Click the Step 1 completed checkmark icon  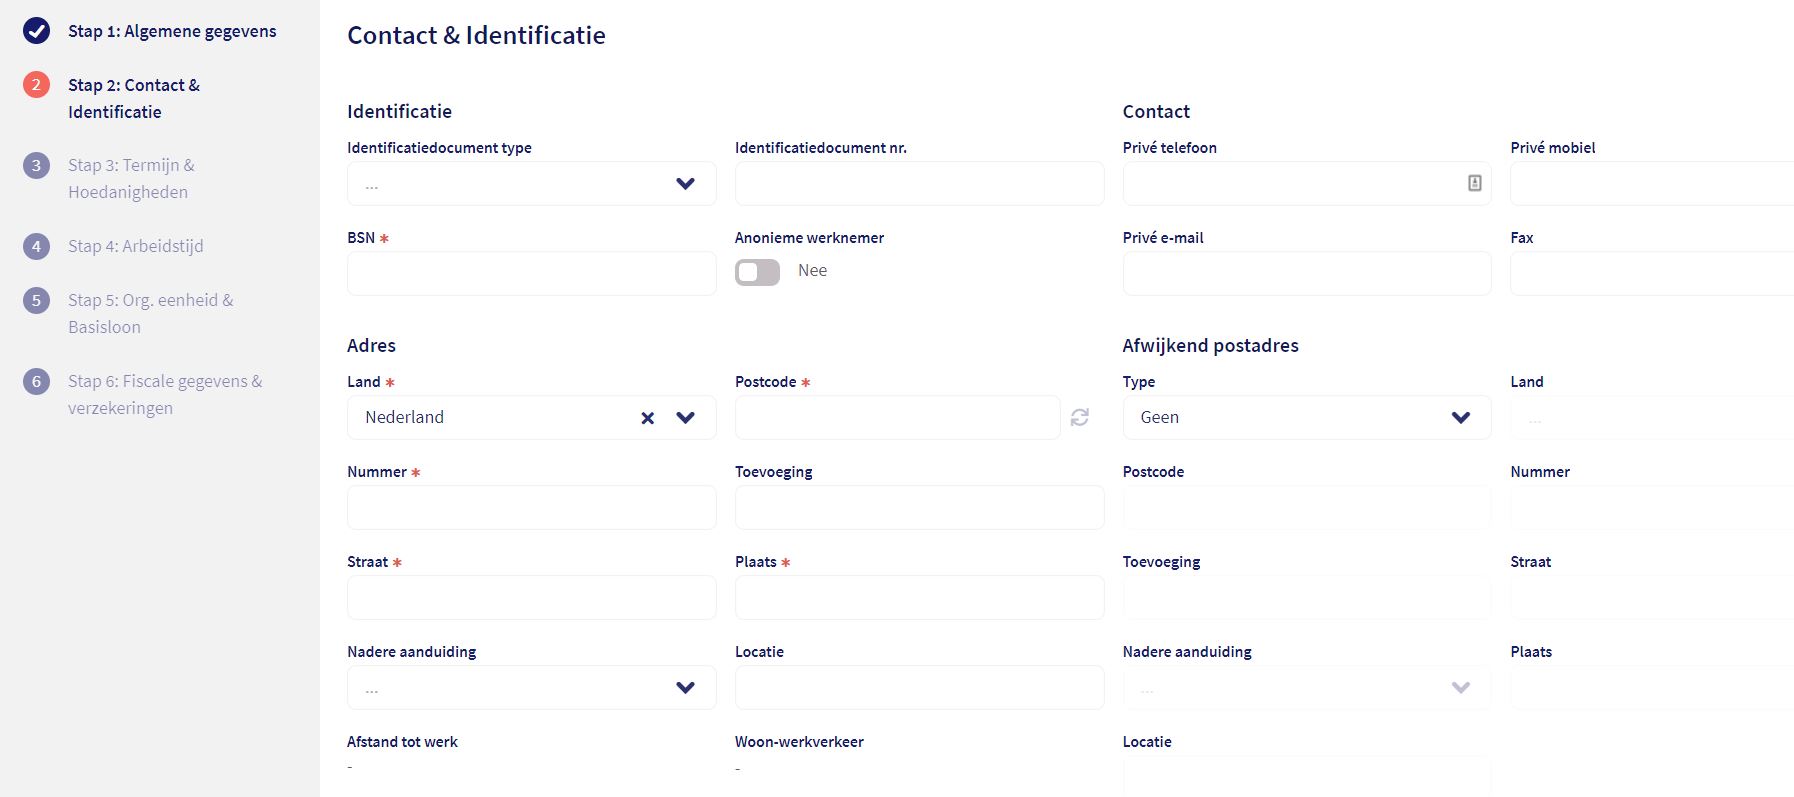pos(37,31)
